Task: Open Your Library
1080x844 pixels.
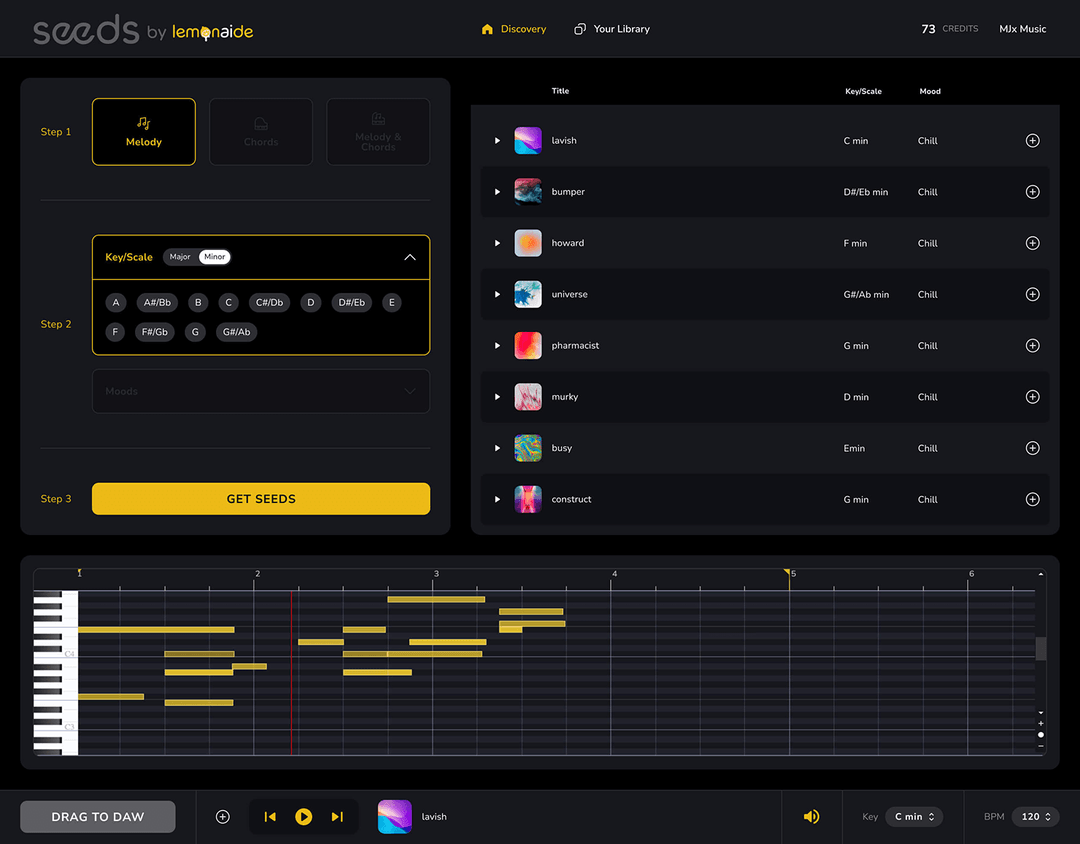Action: tap(611, 29)
